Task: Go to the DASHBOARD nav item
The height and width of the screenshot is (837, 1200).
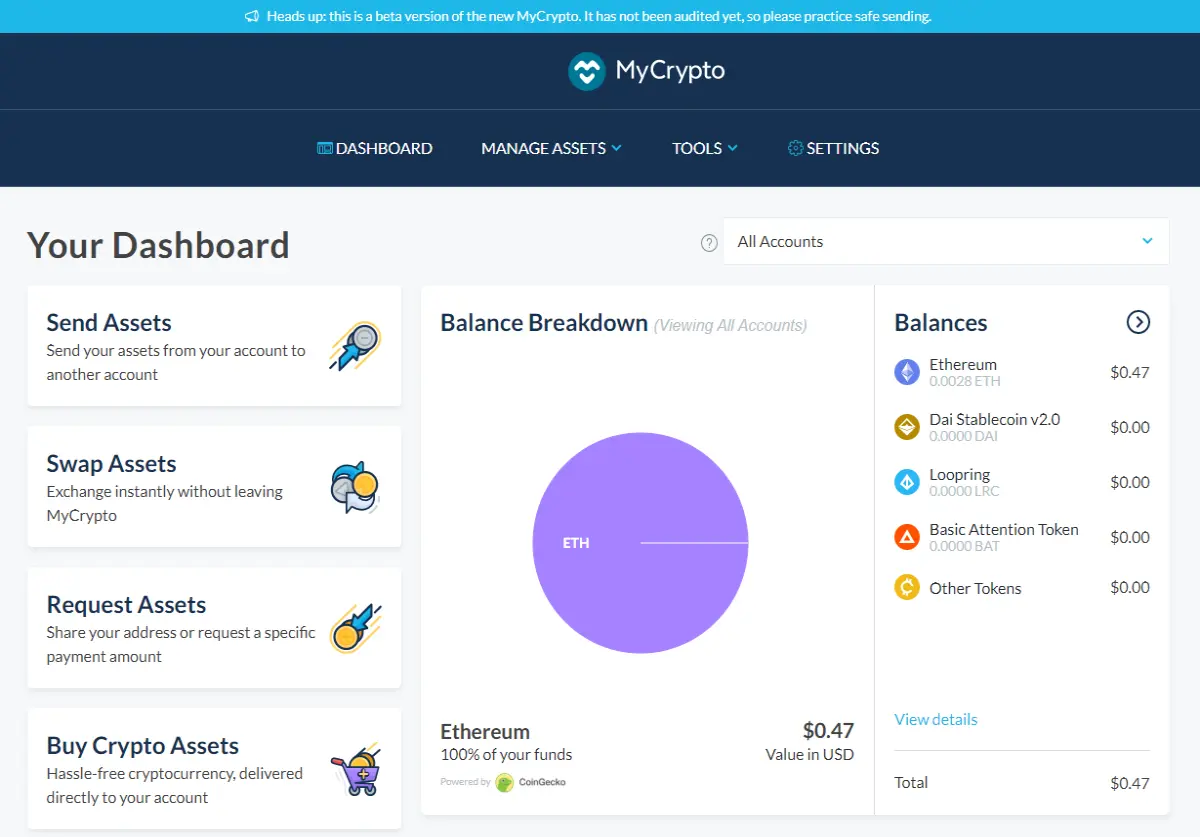Action: [x=375, y=148]
